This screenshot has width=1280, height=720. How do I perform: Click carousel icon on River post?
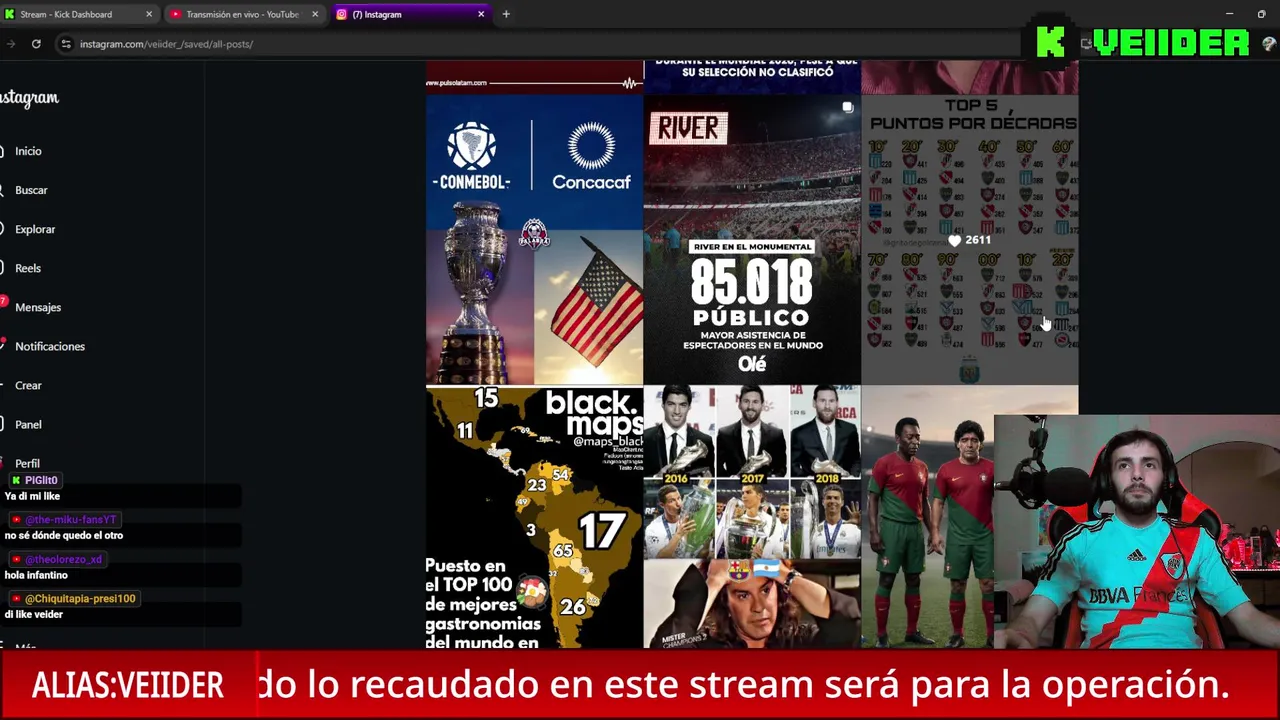click(x=847, y=107)
